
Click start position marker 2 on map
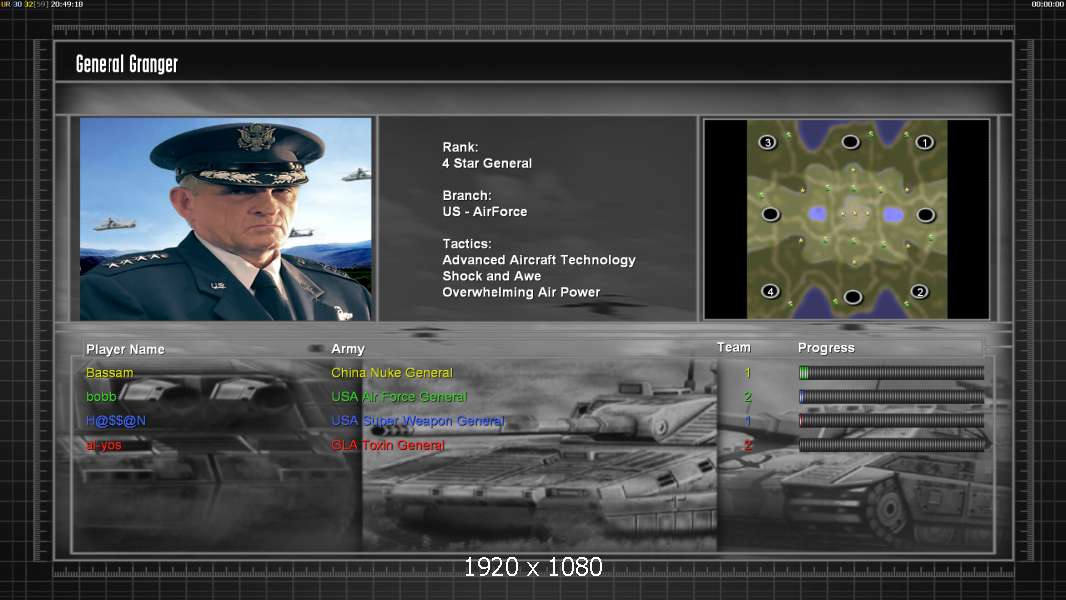pos(919,292)
